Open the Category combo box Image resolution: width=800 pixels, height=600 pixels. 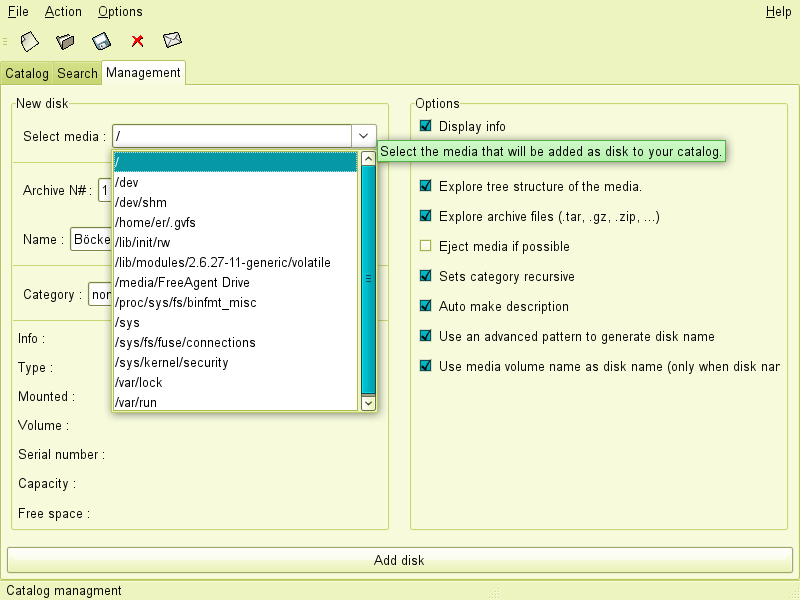click(x=101, y=294)
